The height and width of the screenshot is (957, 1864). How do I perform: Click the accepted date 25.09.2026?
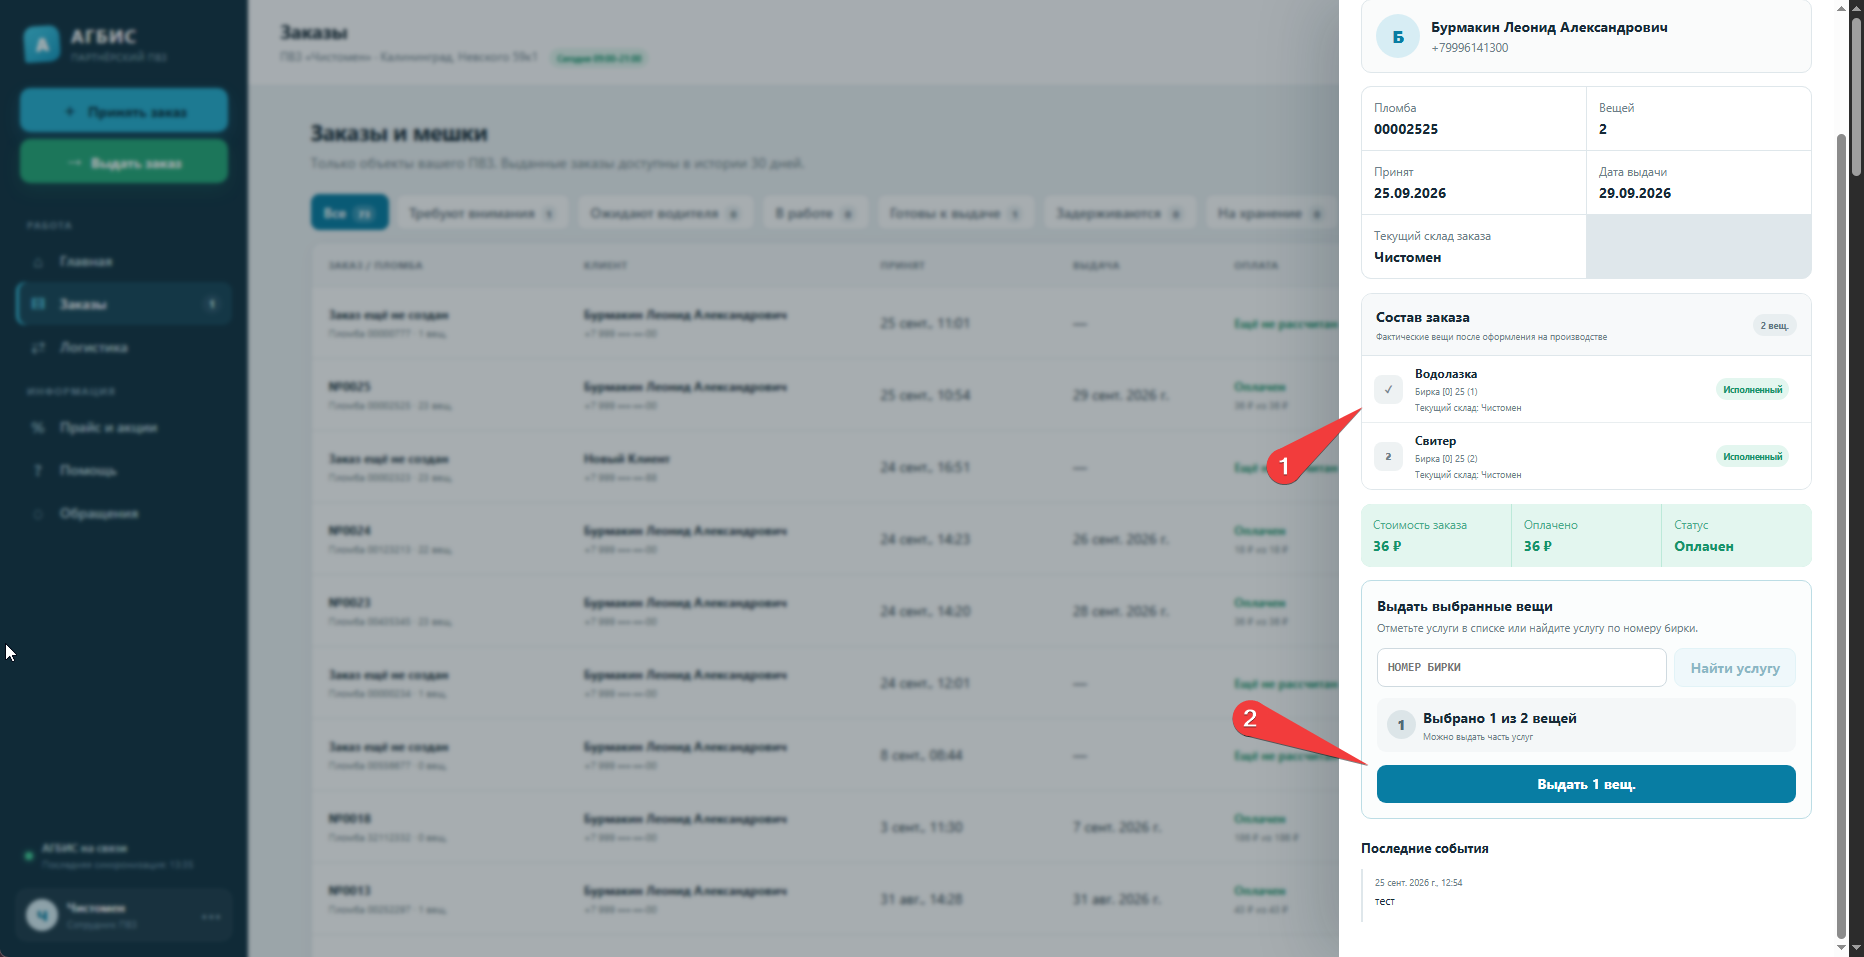pos(1410,193)
